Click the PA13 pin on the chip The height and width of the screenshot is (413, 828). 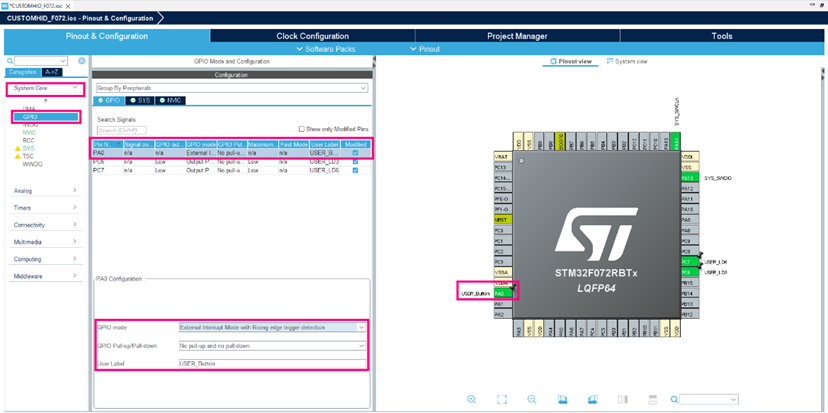(689, 178)
